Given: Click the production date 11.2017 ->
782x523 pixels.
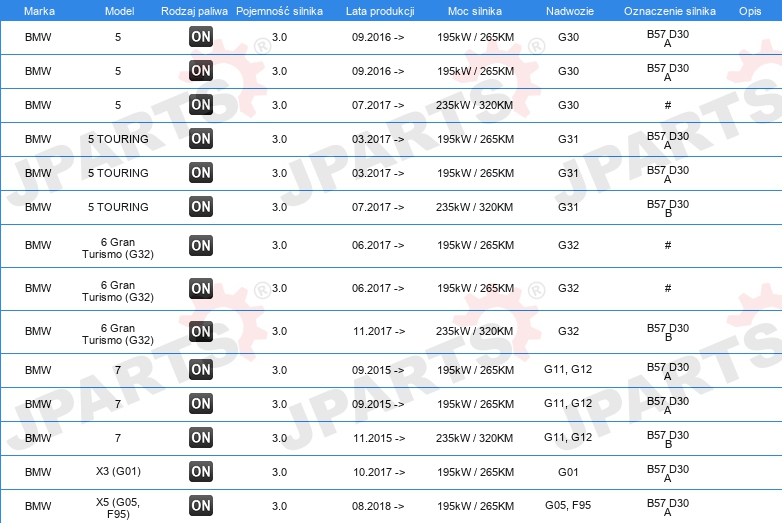Looking at the screenshot, I should point(379,332).
